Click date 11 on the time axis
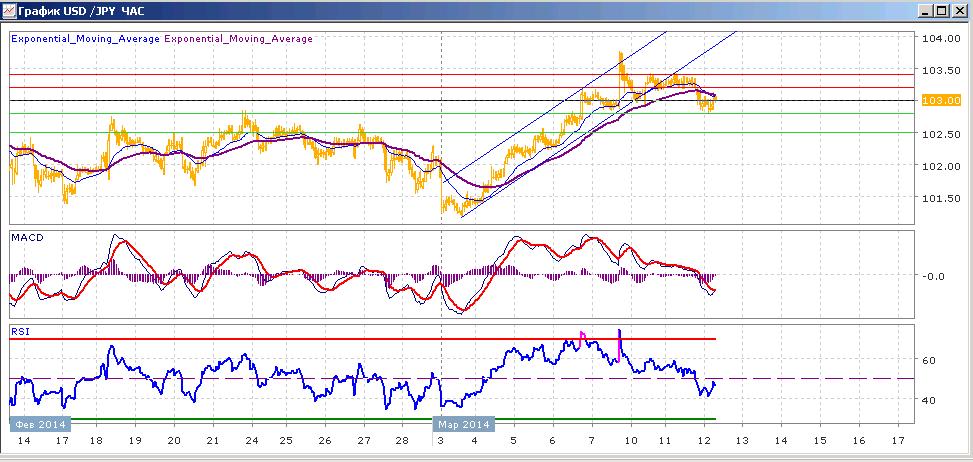Viewport: 973px width, 462px height. 665,440
